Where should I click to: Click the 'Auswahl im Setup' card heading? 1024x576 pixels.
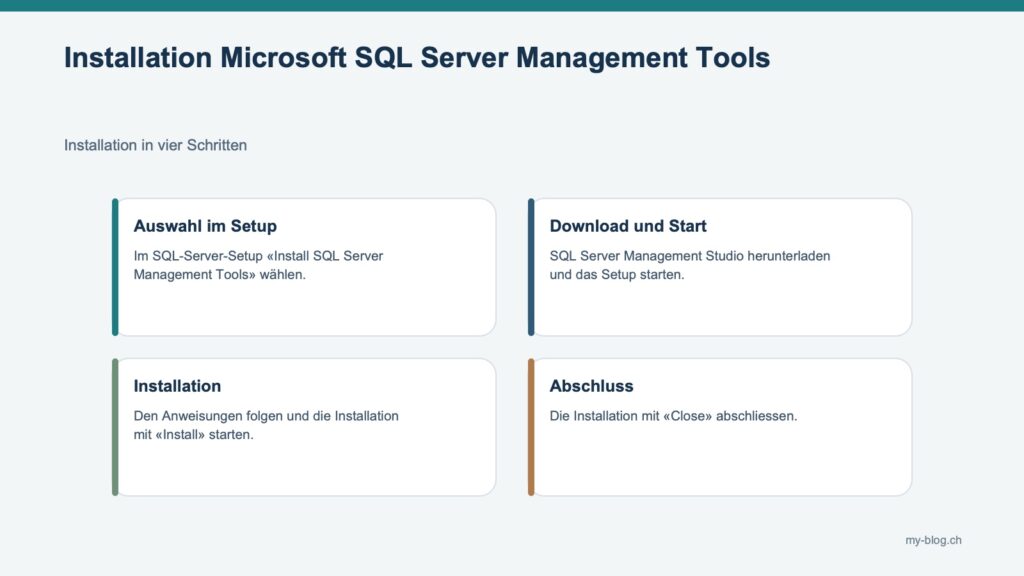pos(205,226)
